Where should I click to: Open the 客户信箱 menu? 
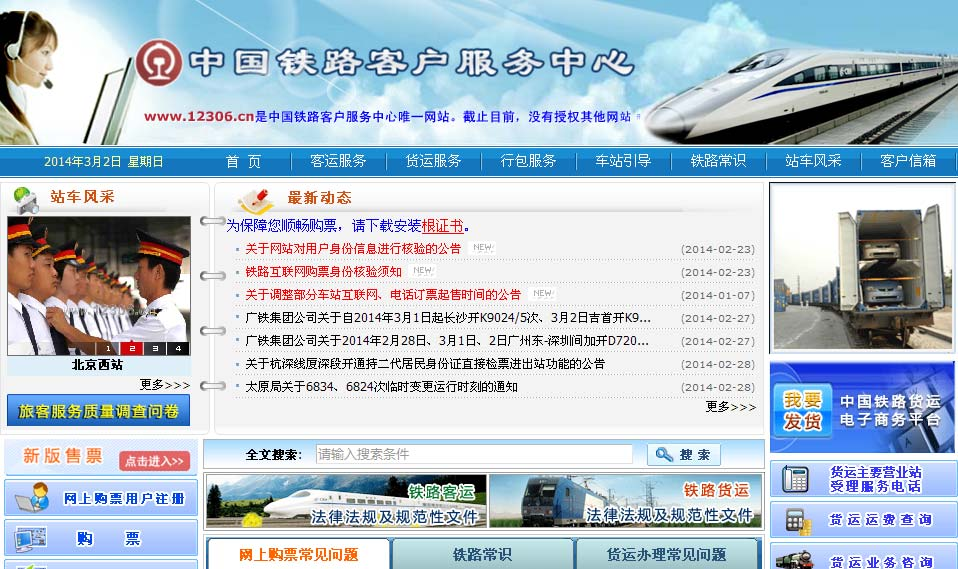(x=908, y=161)
